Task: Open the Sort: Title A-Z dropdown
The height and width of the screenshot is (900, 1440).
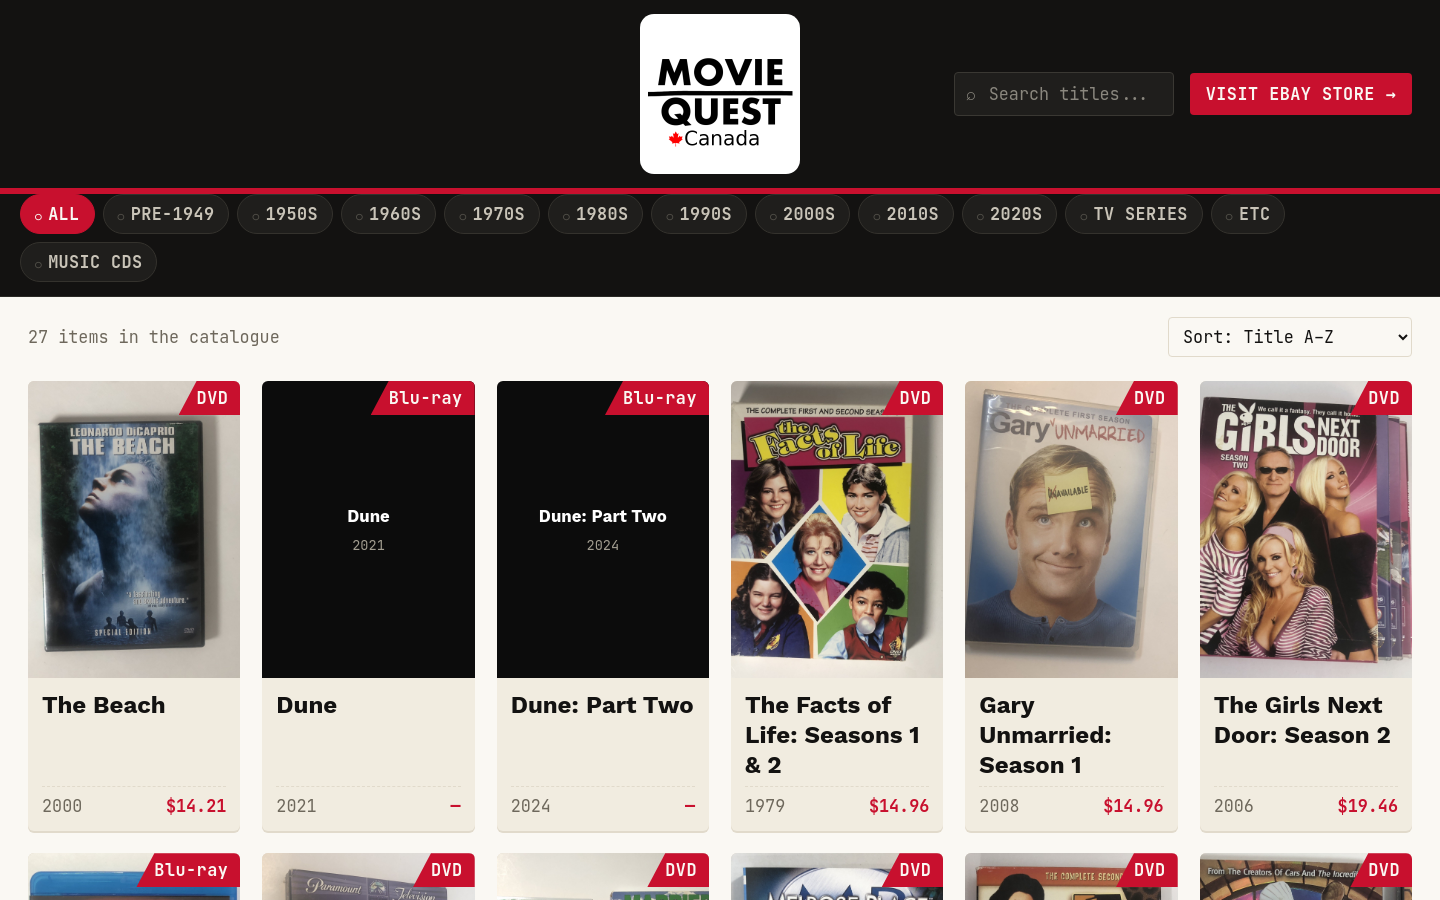Action: (x=1290, y=337)
